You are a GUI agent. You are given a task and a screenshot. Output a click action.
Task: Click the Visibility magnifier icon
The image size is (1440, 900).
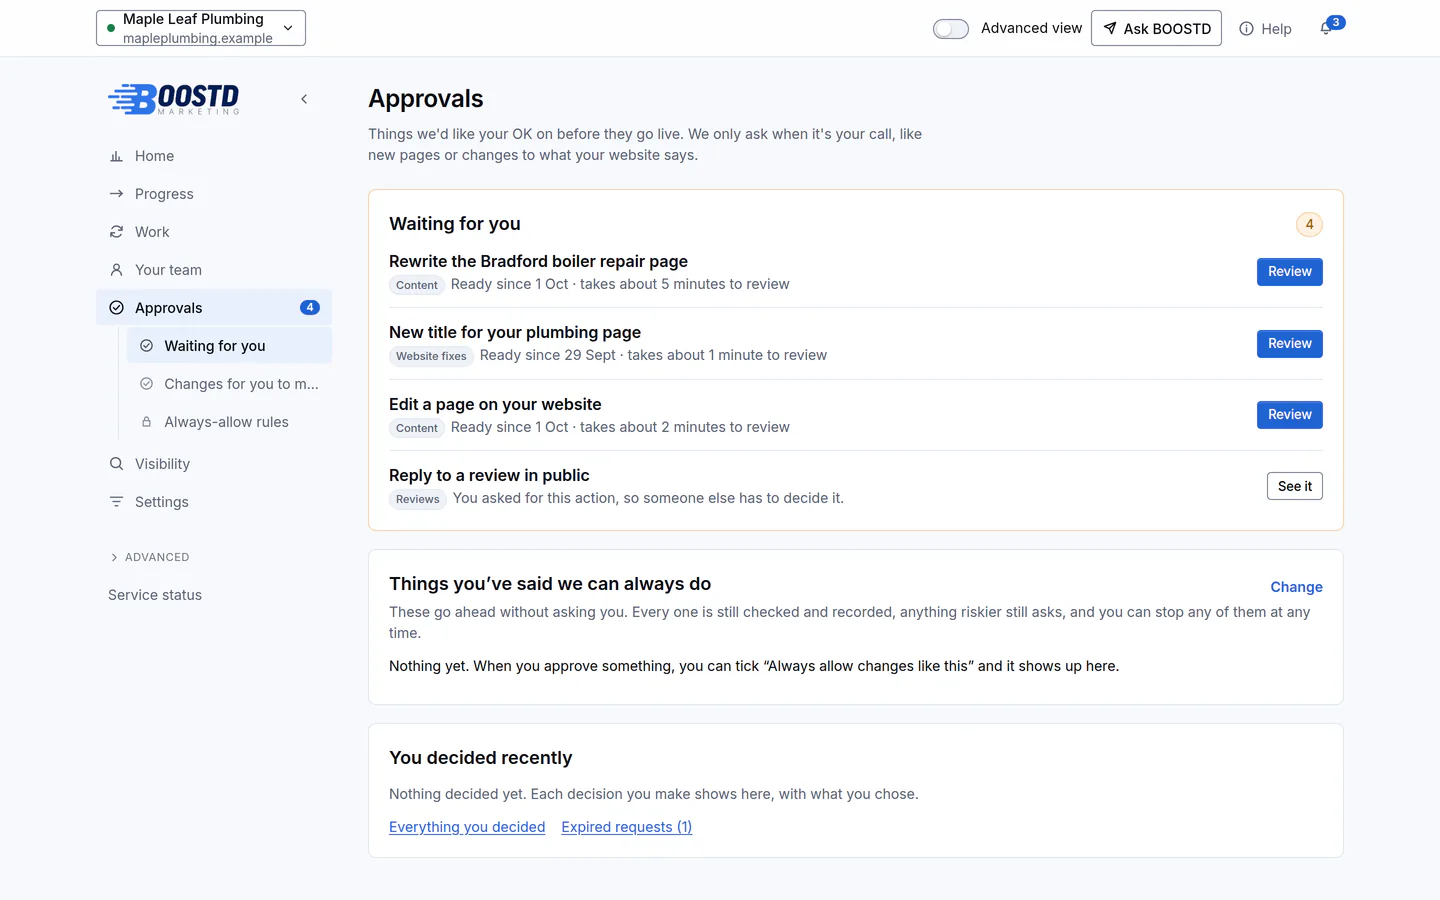[116, 464]
